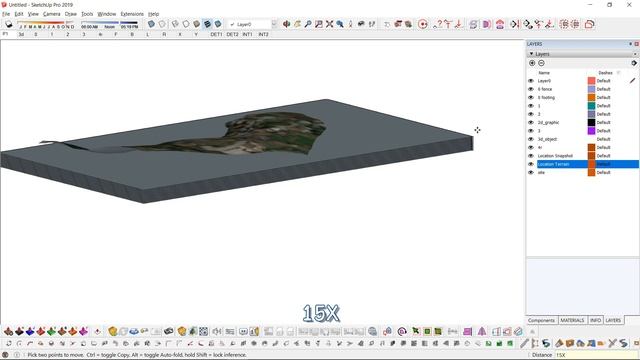Switch to the INFO tray tab
Image resolution: width=640 pixels, height=360 pixels.
point(595,320)
